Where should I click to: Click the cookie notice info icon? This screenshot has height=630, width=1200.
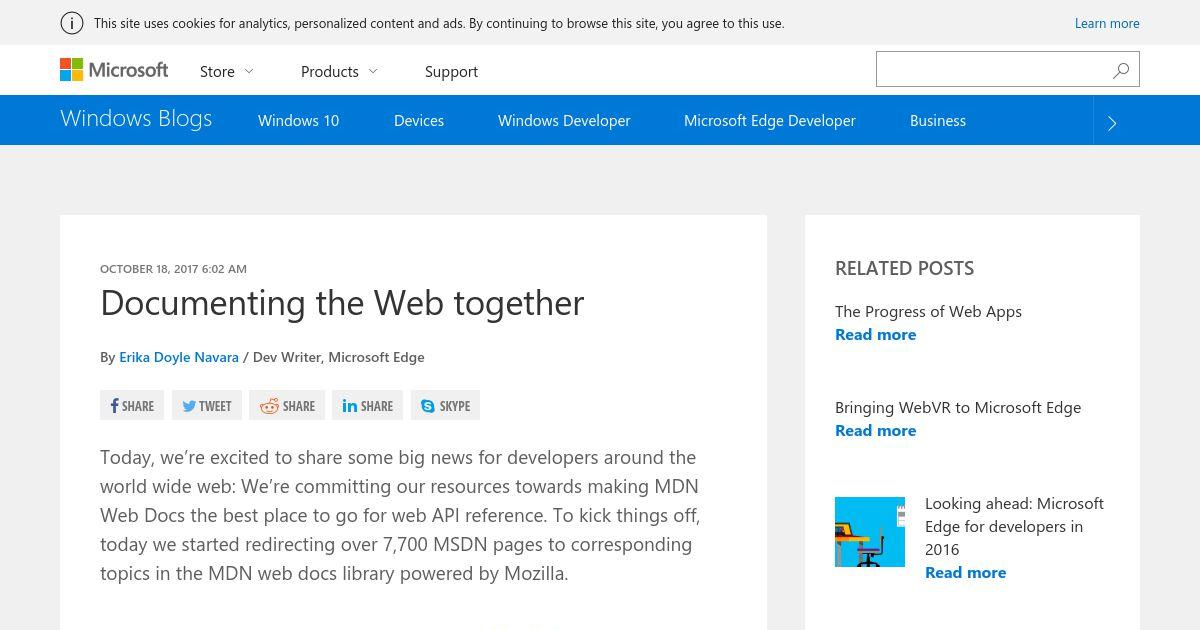click(72, 23)
